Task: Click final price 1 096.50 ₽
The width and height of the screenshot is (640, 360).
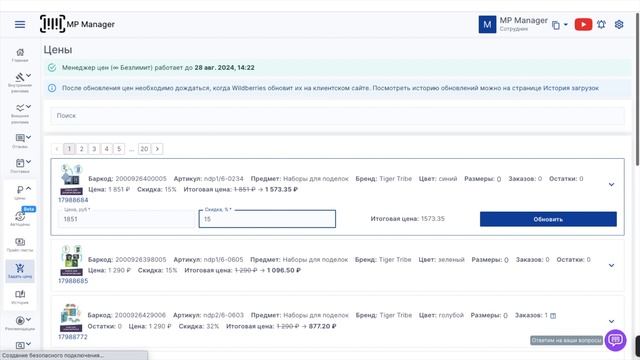Action: 284,270
